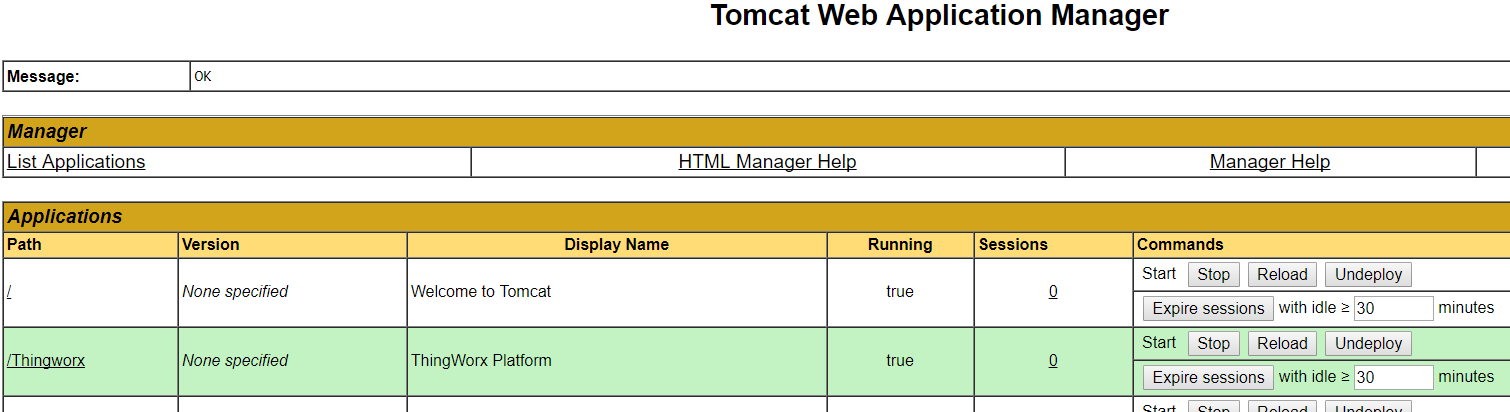Click "true" running status for Thingworx
The width and height of the screenshot is (1510, 412).
tap(900, 361)
